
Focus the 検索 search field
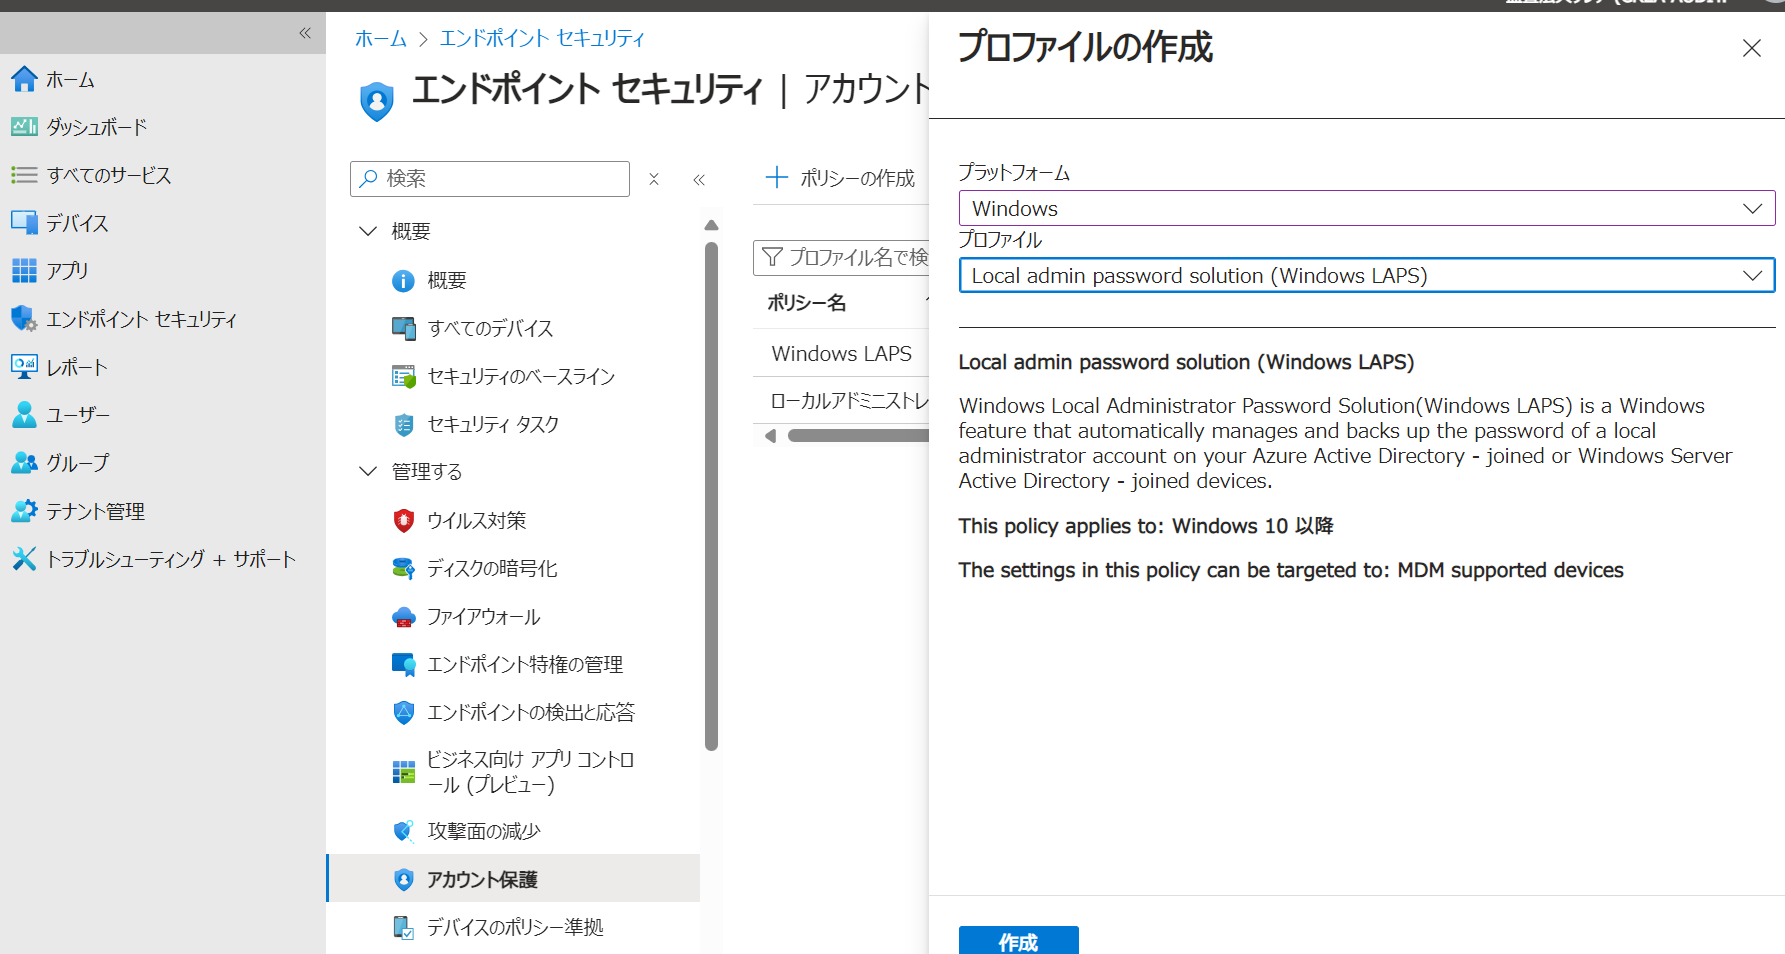[490, 179]
